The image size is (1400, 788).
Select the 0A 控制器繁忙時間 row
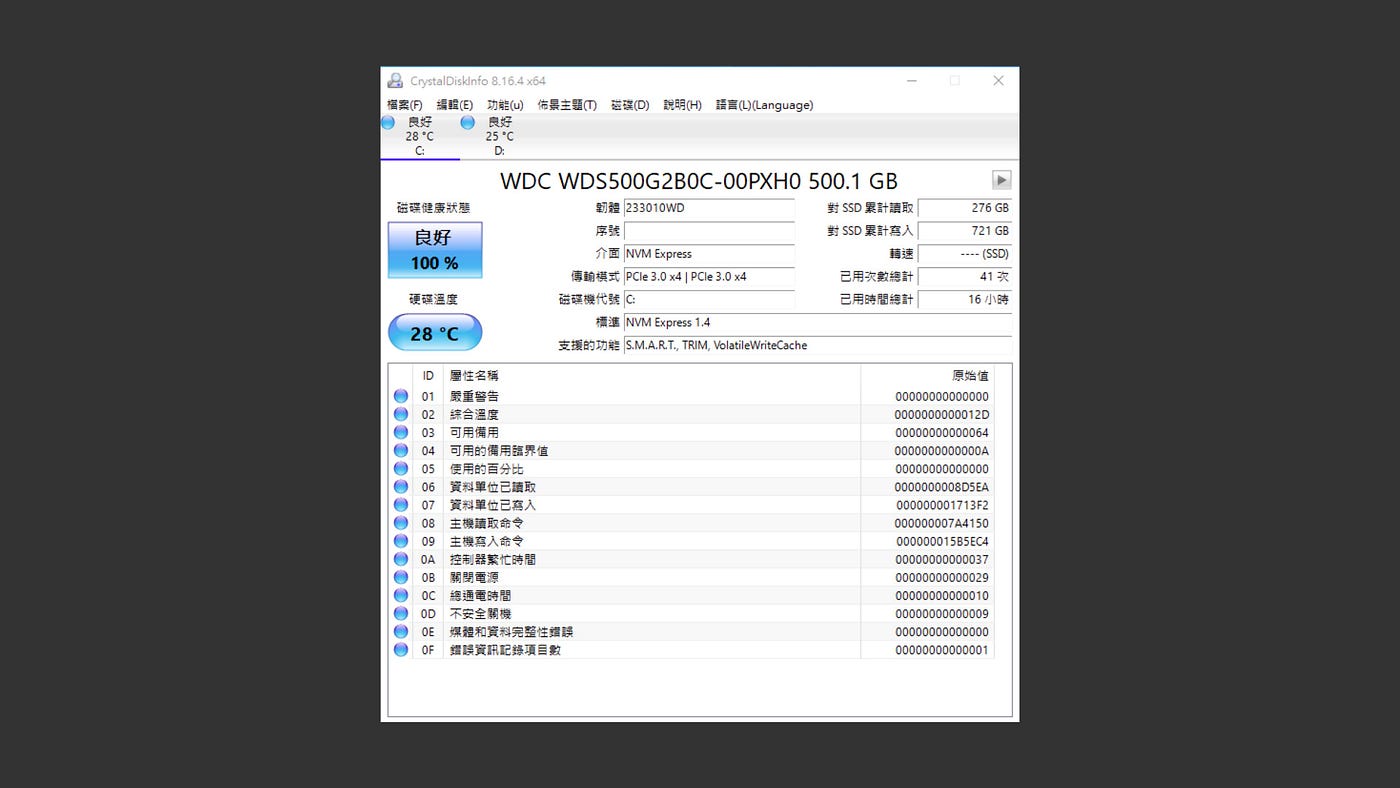point(691,560)
